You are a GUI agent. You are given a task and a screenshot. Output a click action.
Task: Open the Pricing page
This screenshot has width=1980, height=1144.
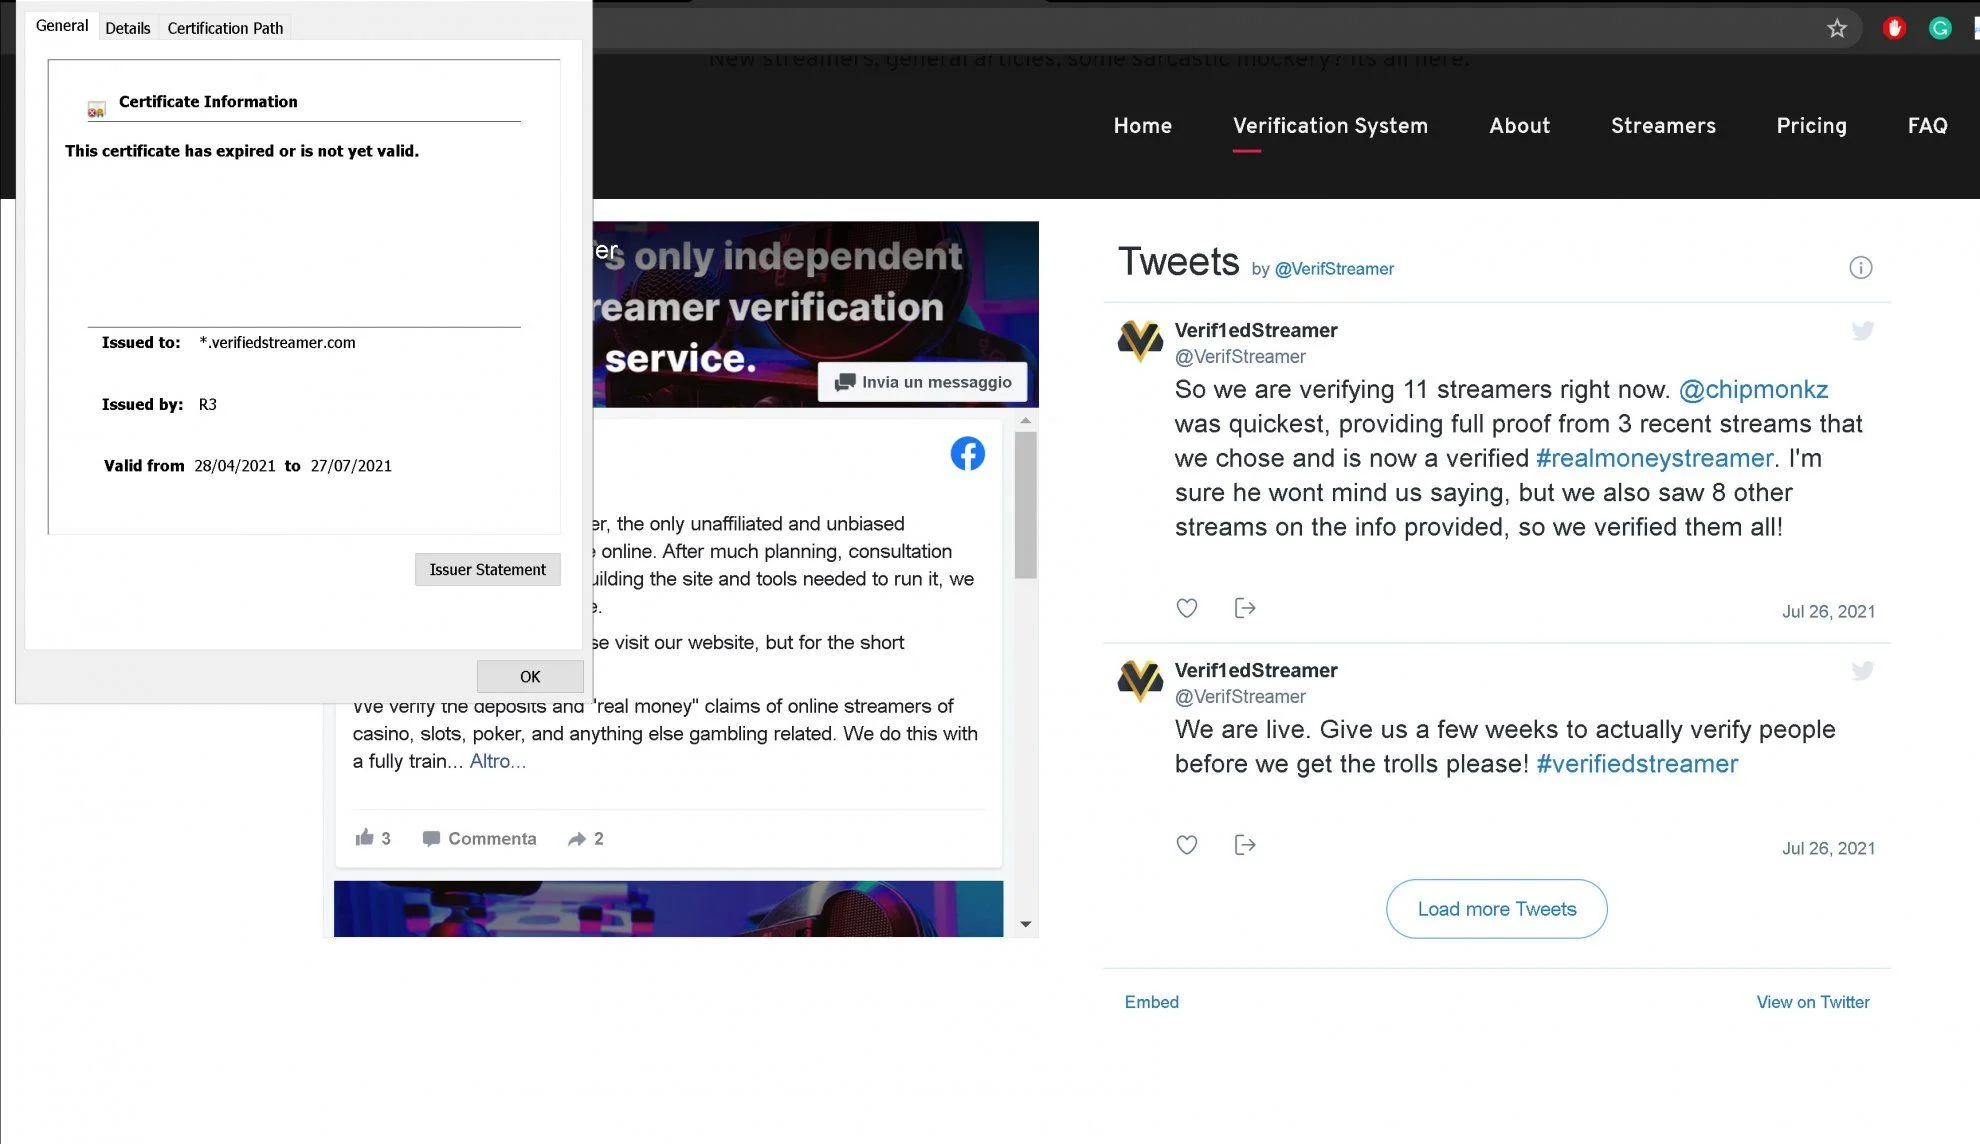[1811, 126]
